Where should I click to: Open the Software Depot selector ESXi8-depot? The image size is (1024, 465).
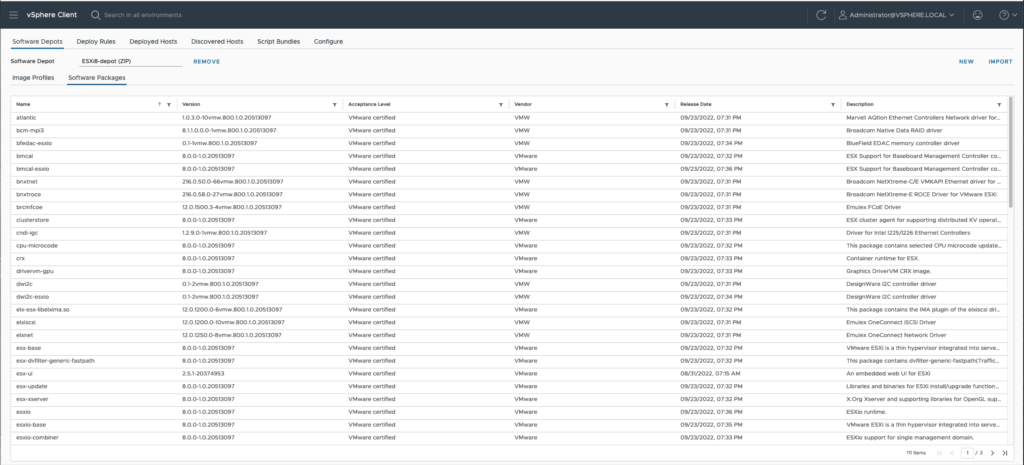coord(130,61)
